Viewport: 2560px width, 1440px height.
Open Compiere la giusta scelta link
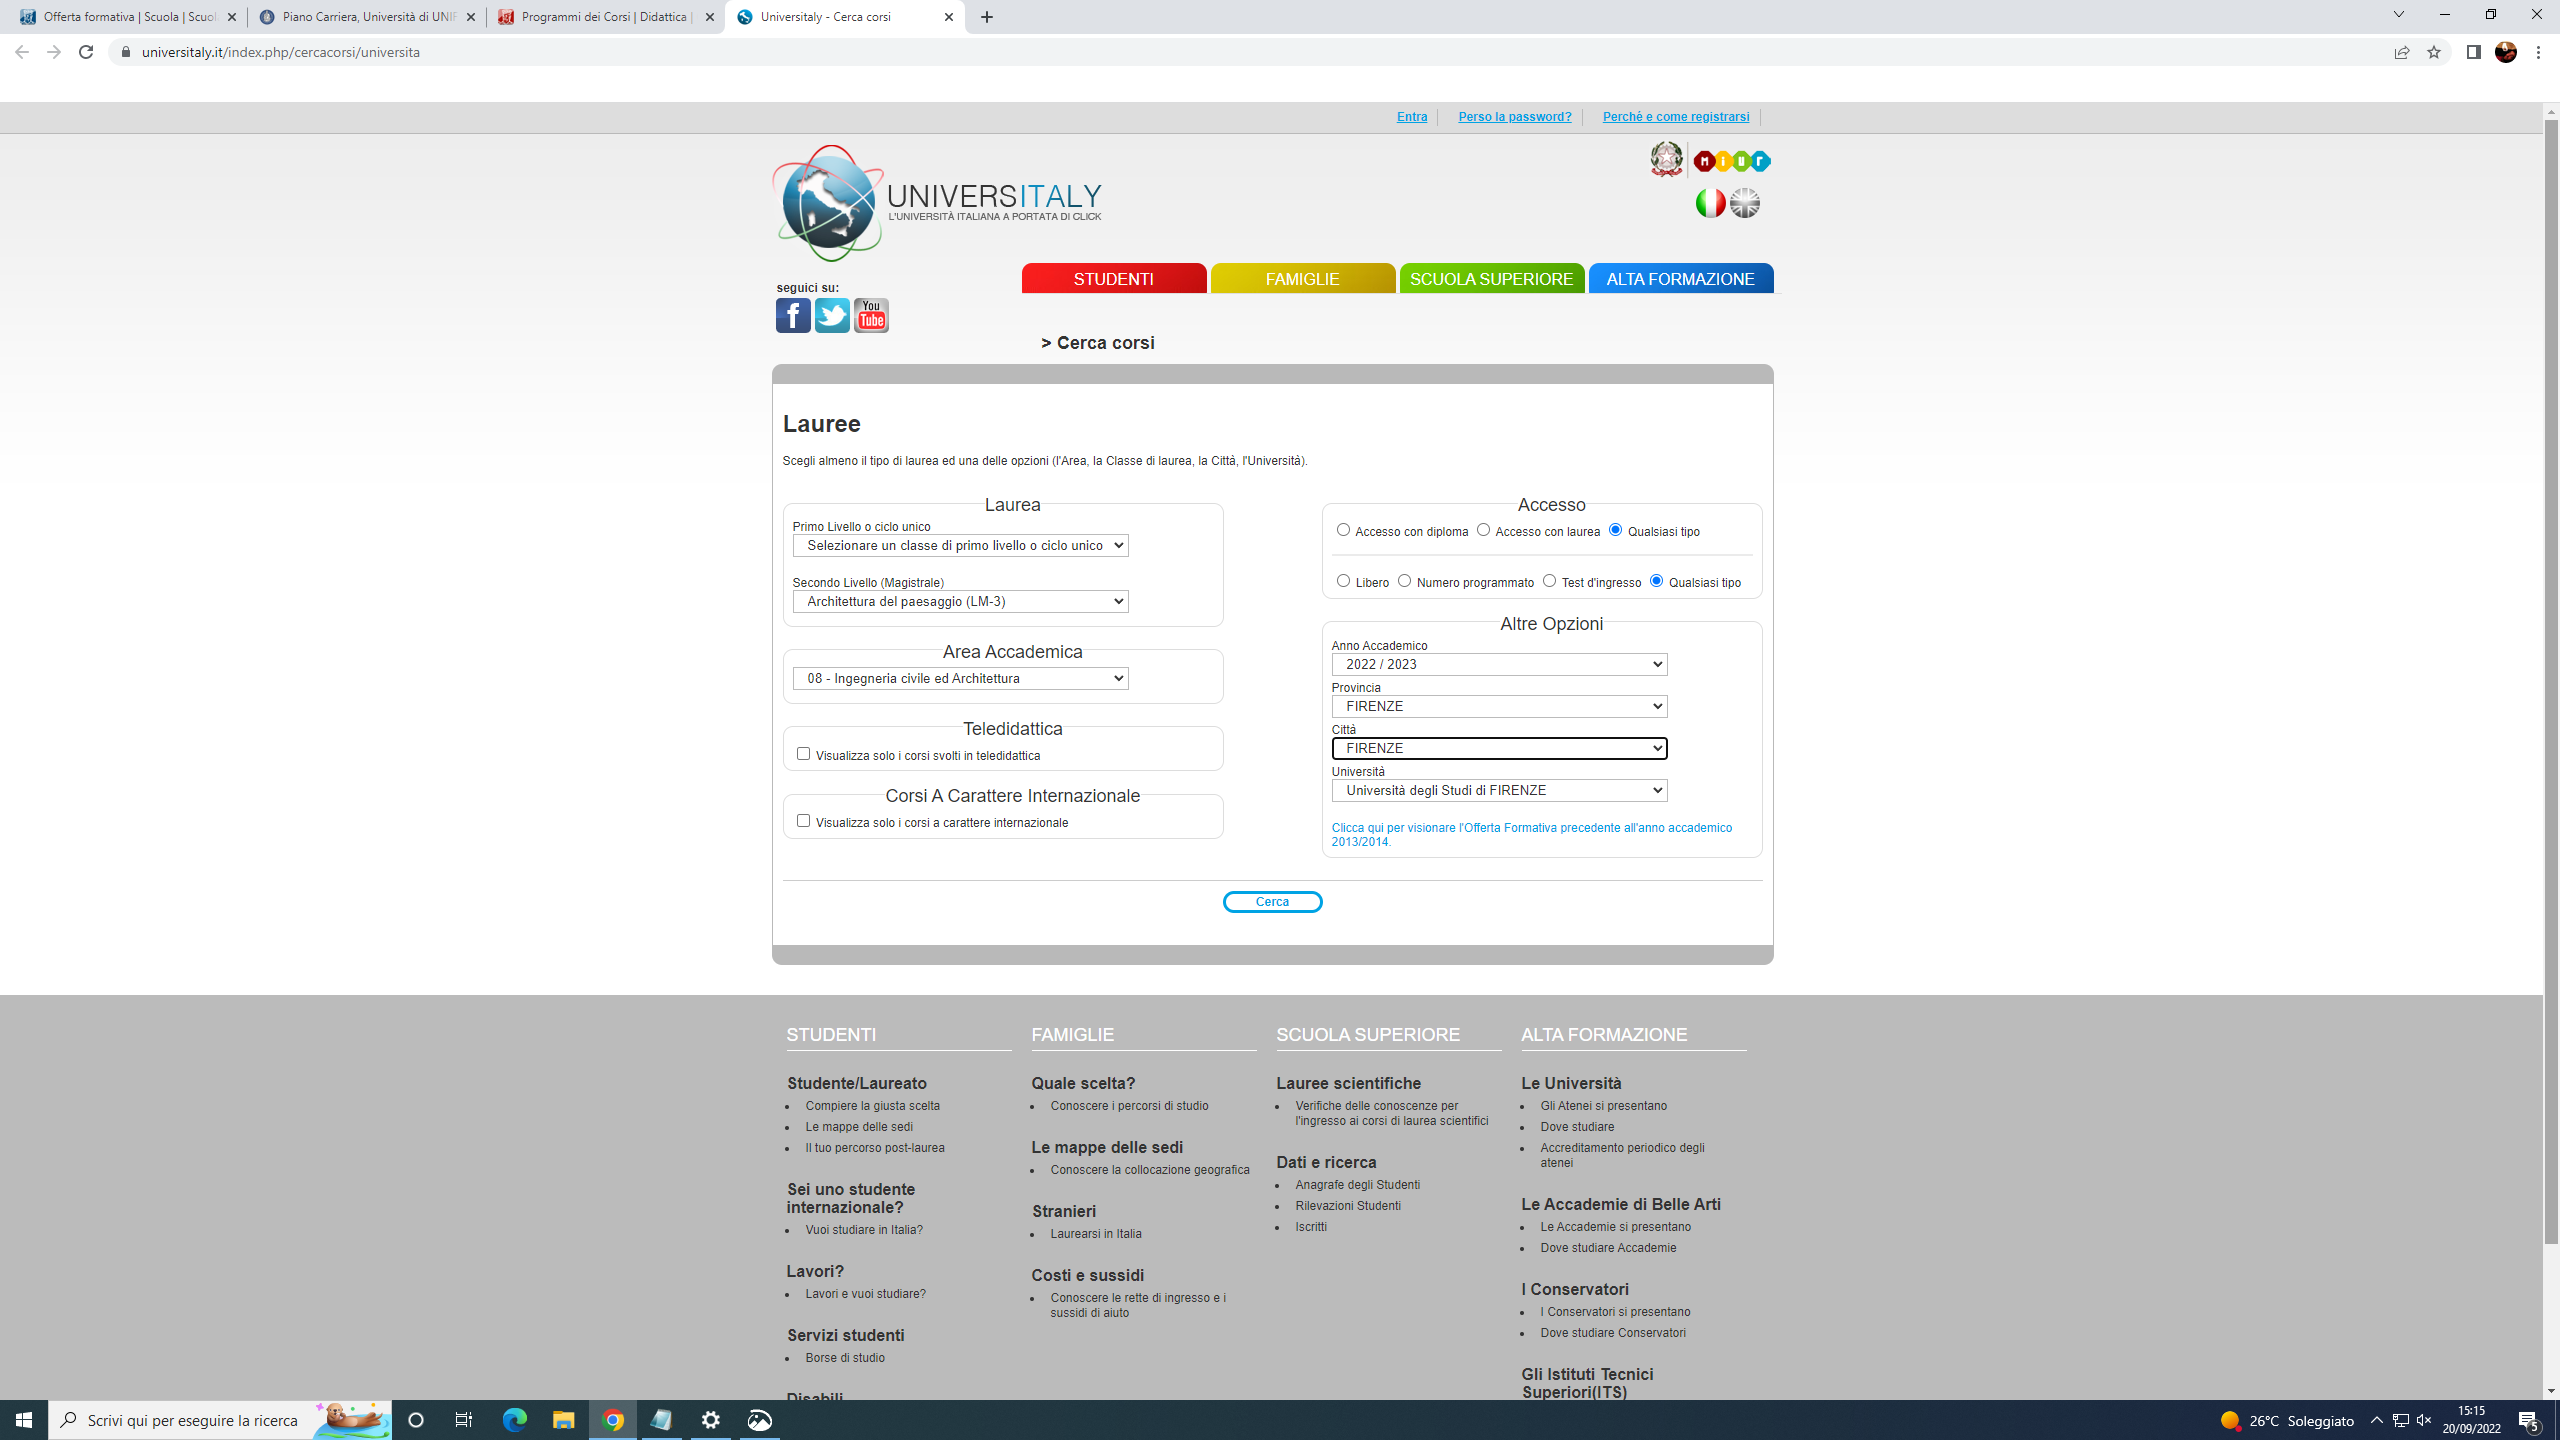tap(872, 1106)
